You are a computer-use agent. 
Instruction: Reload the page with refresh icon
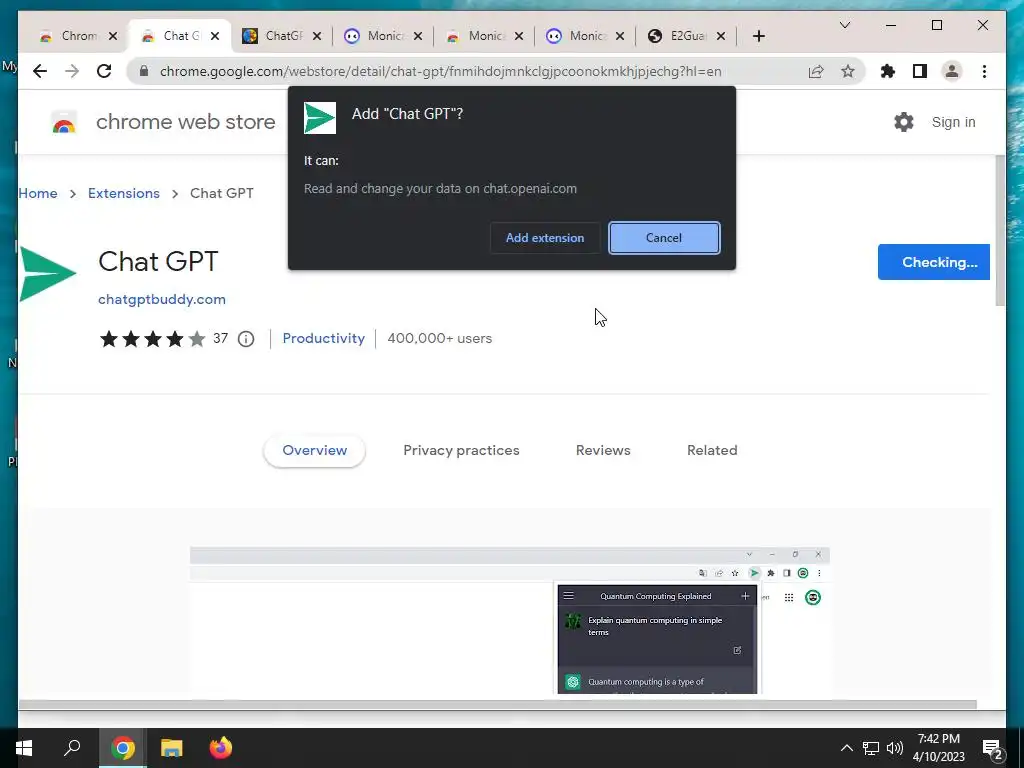tap(104, 71)
